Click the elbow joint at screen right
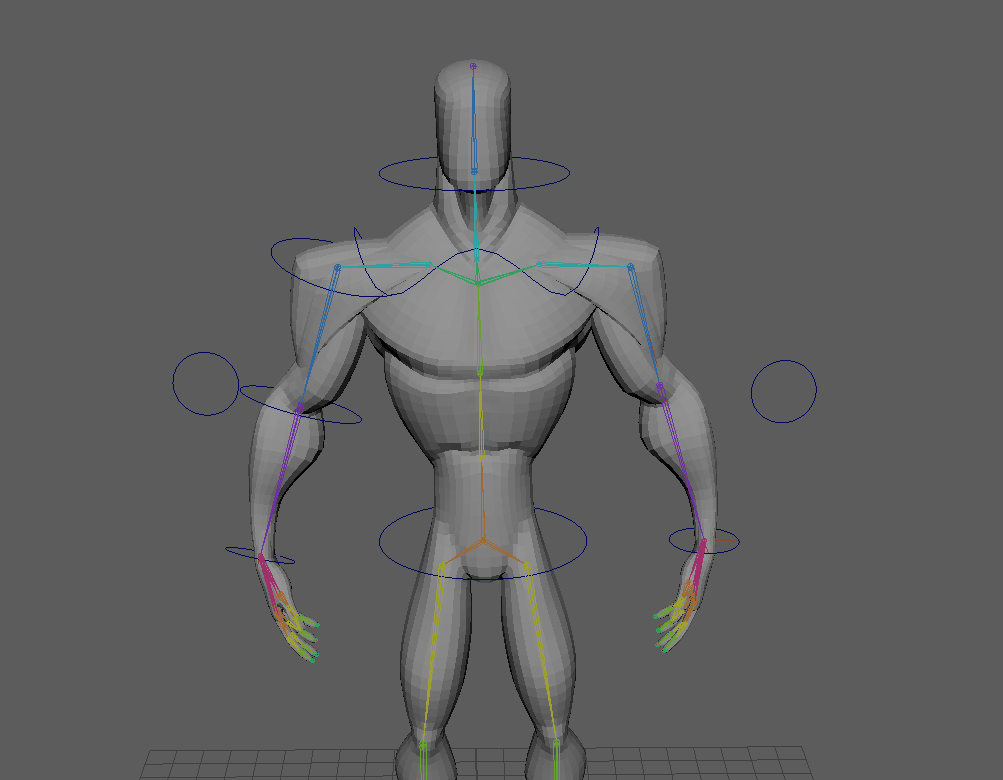The width and height of the screenshot is (1003, 780). tap(661, 385)
